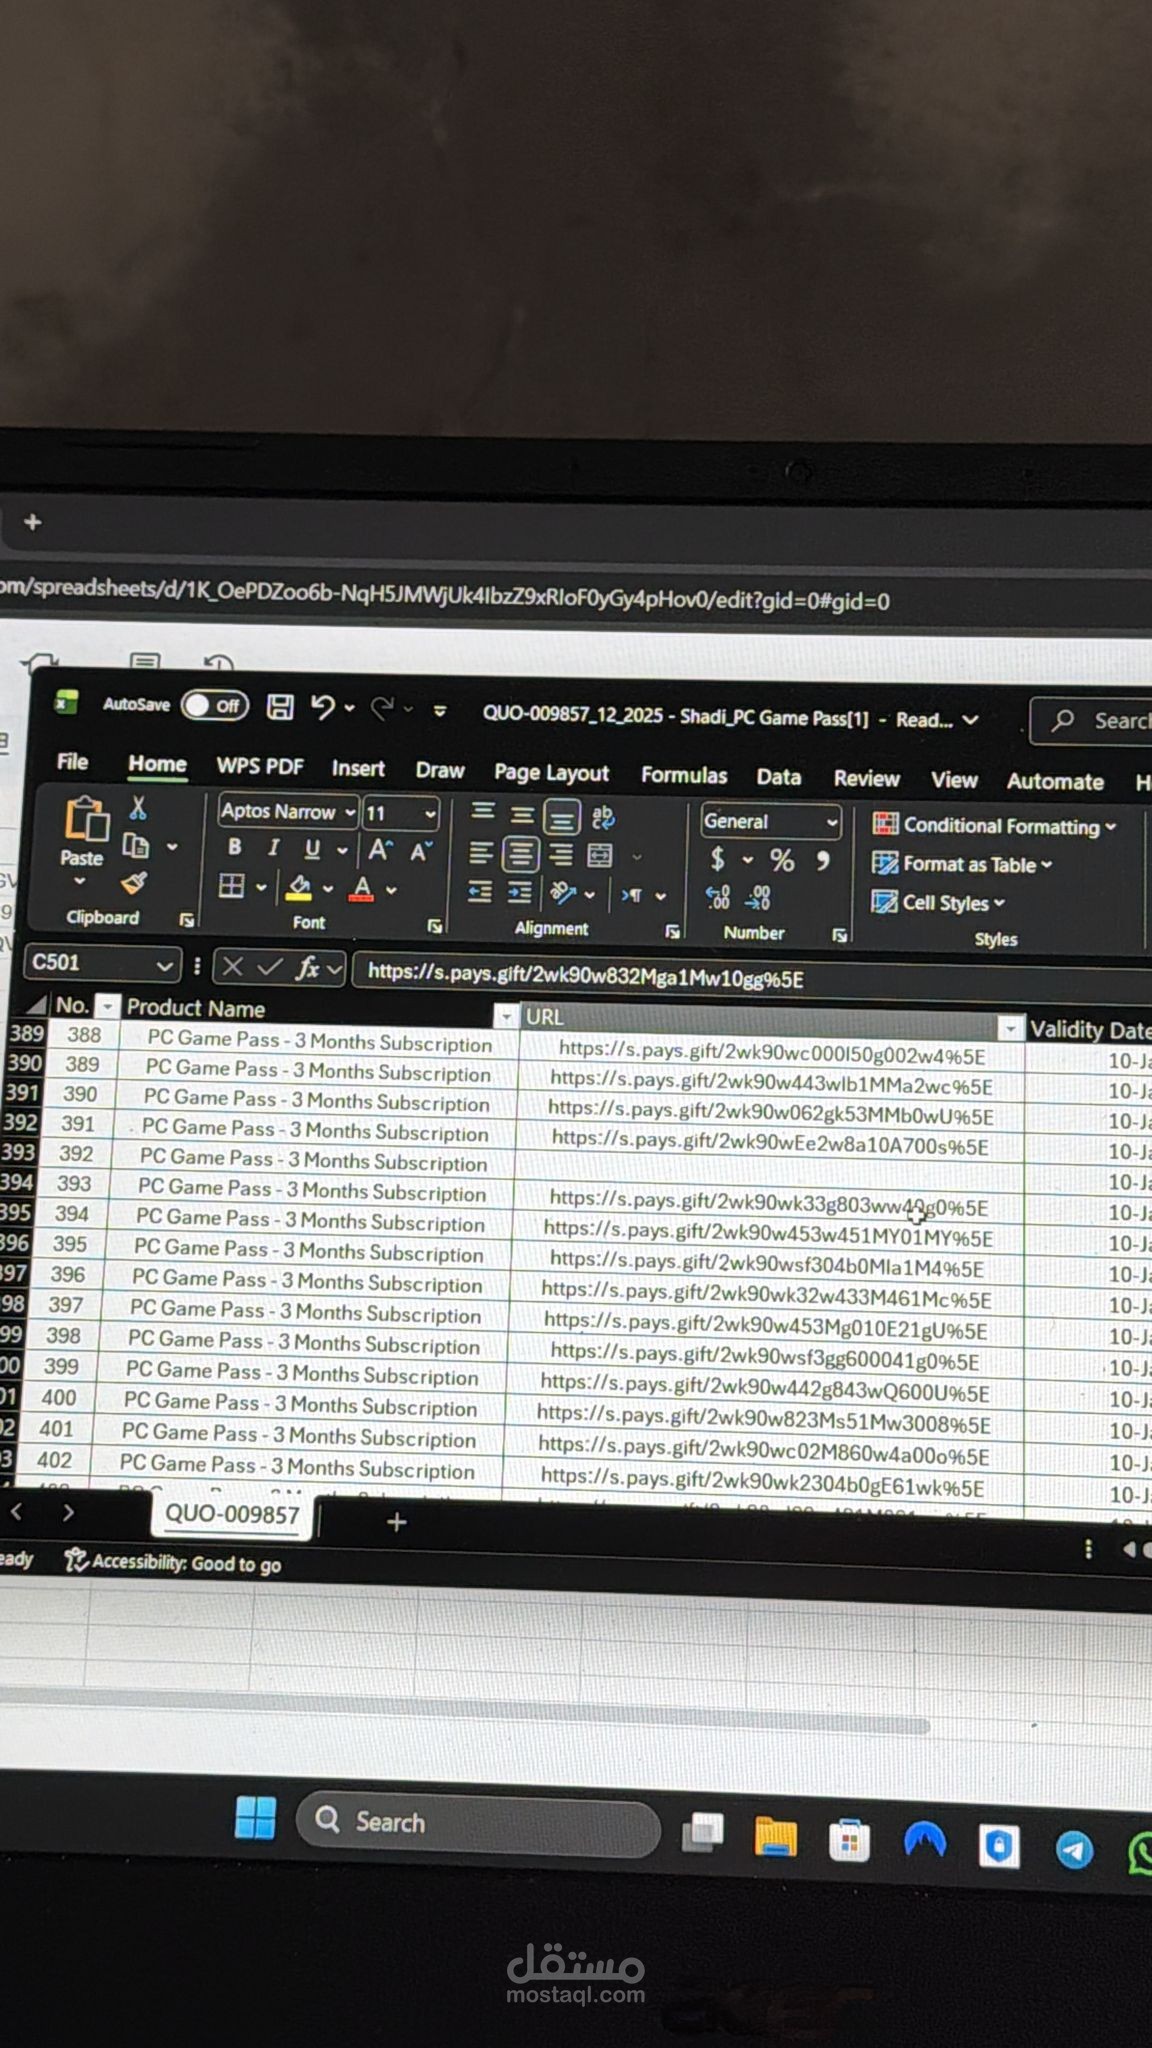Image resolution: width=1152 pixels, height=2048 pixels.
Task: Click the Redo arrow icon
Action: 382,709
